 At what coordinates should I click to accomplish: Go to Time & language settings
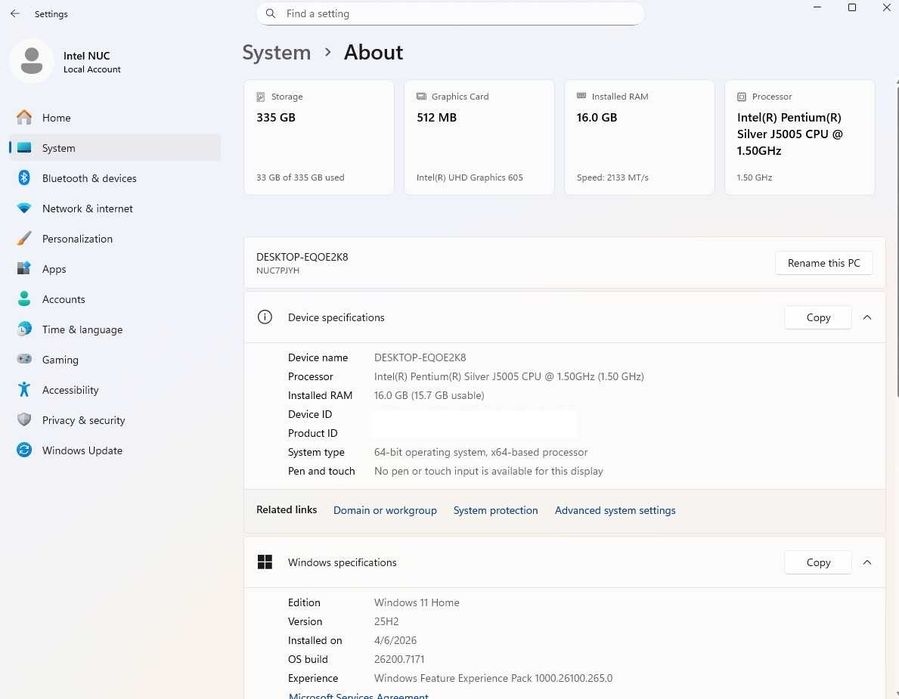point(82,330)
